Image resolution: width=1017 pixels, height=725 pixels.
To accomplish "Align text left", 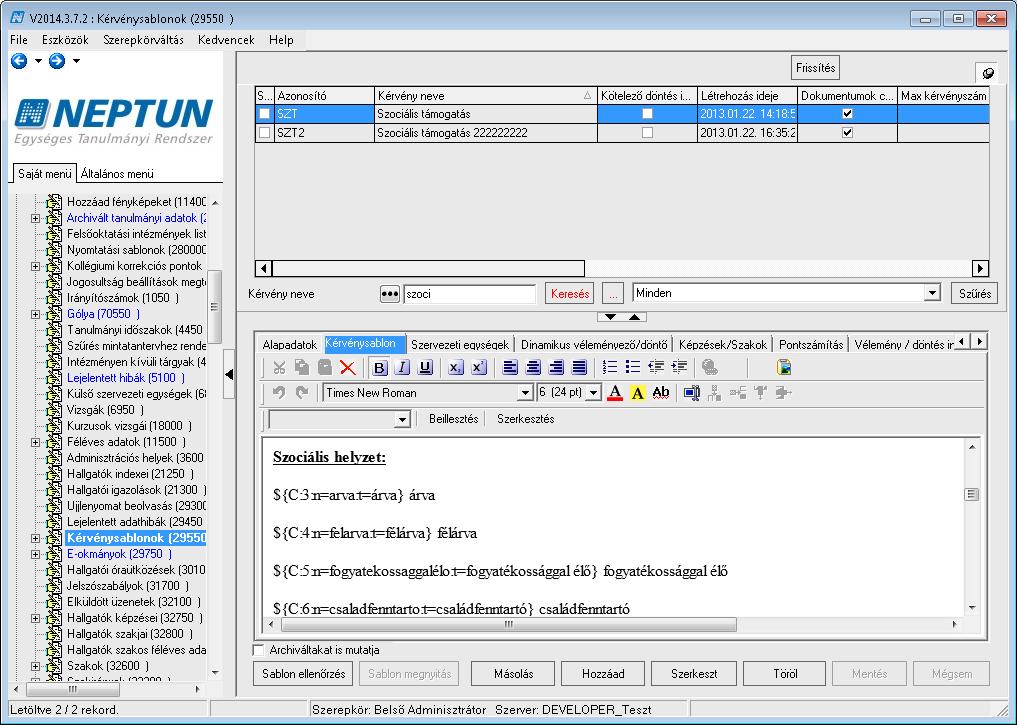I will tap(510, 368).
